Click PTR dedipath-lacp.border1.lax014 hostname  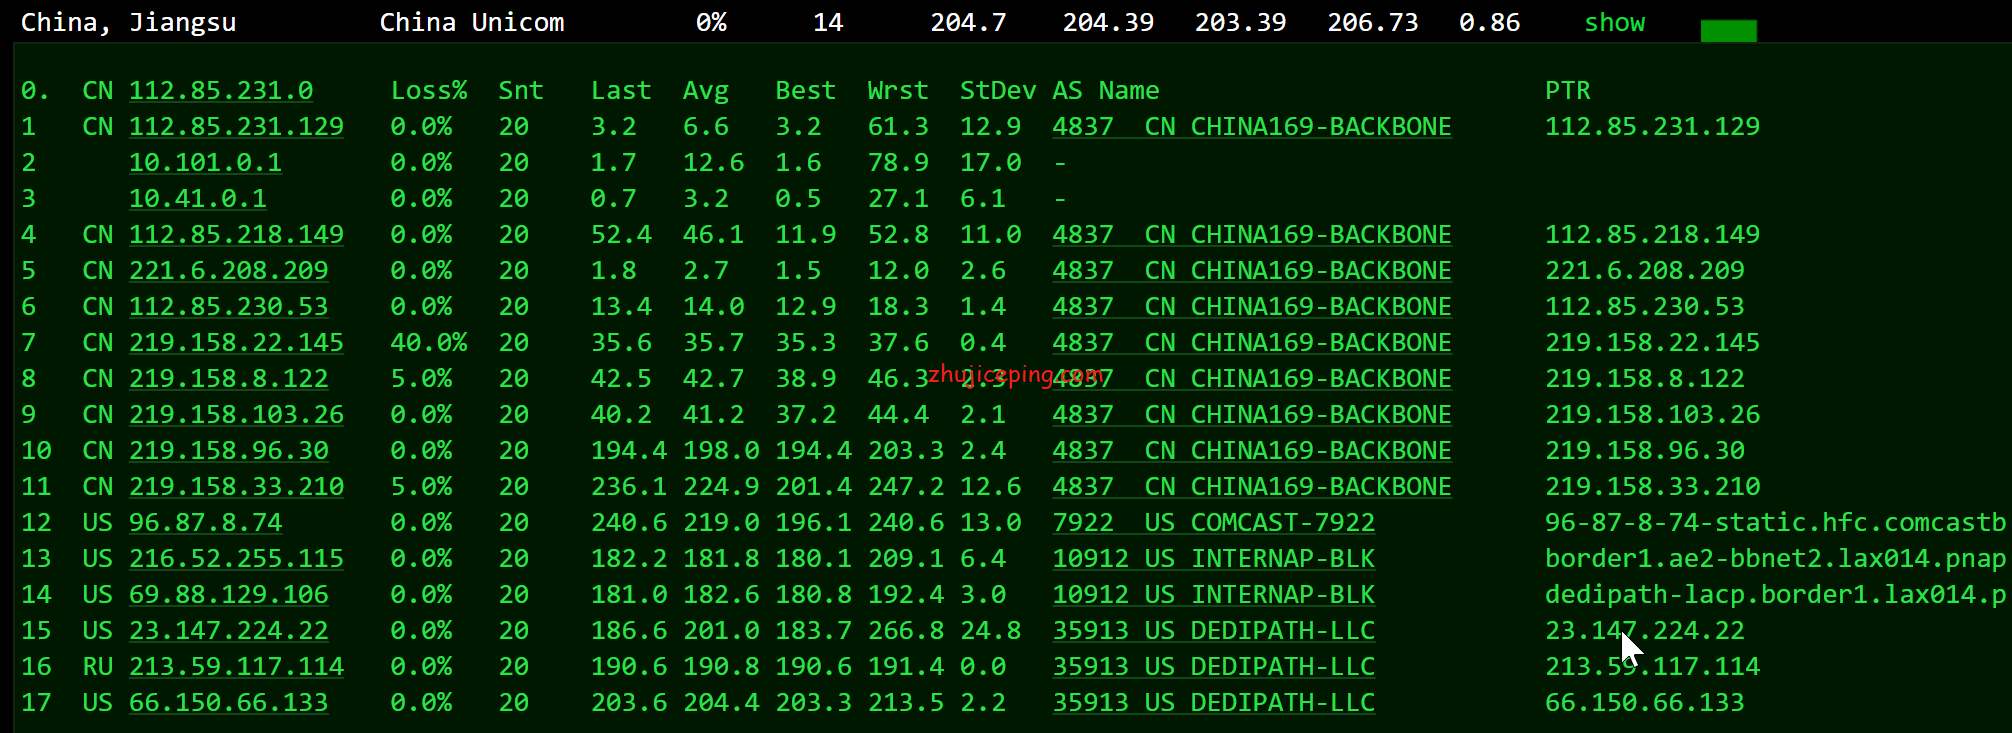coord(1775,595)
